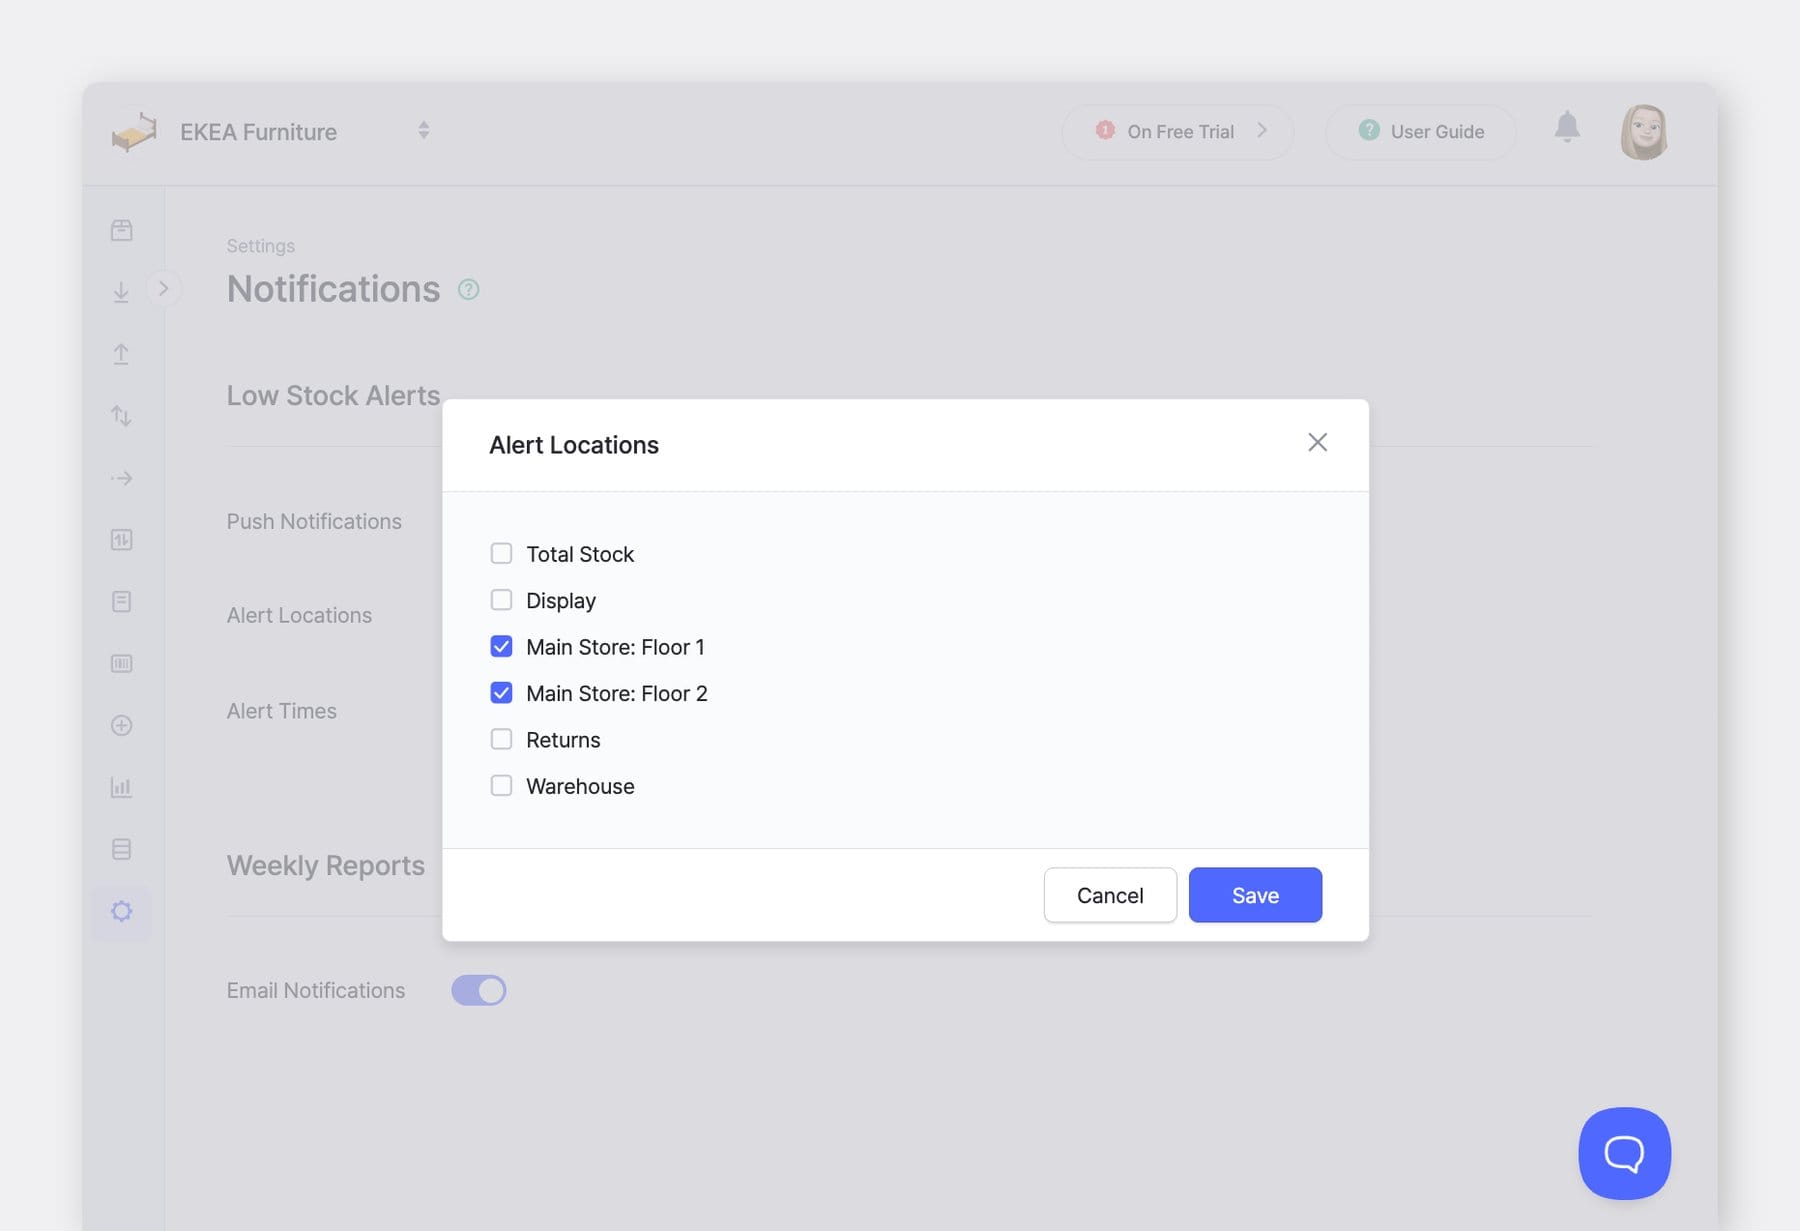
Task: Open the barcode scanning sidebar icon
Action: [121, 663]
